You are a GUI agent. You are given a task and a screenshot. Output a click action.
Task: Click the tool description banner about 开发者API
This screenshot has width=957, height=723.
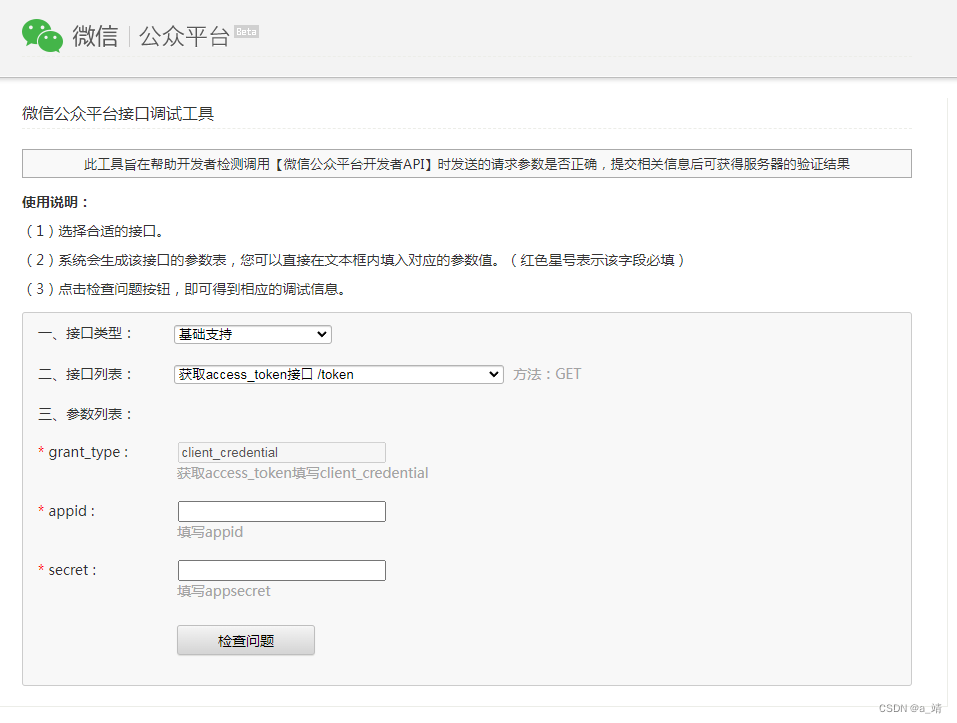point(467,164)
